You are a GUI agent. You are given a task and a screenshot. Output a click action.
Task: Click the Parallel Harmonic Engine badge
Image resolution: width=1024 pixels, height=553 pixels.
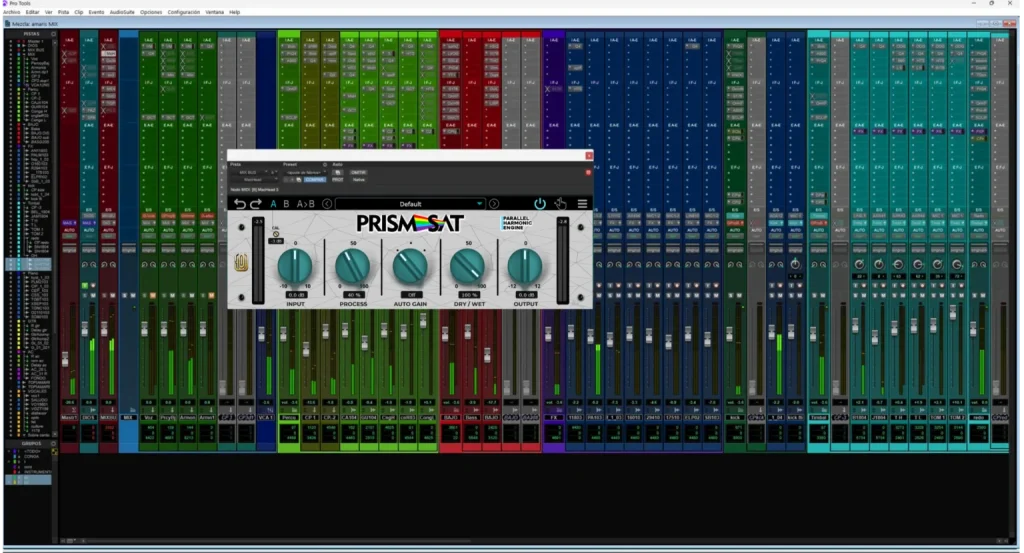click(517, 223)
